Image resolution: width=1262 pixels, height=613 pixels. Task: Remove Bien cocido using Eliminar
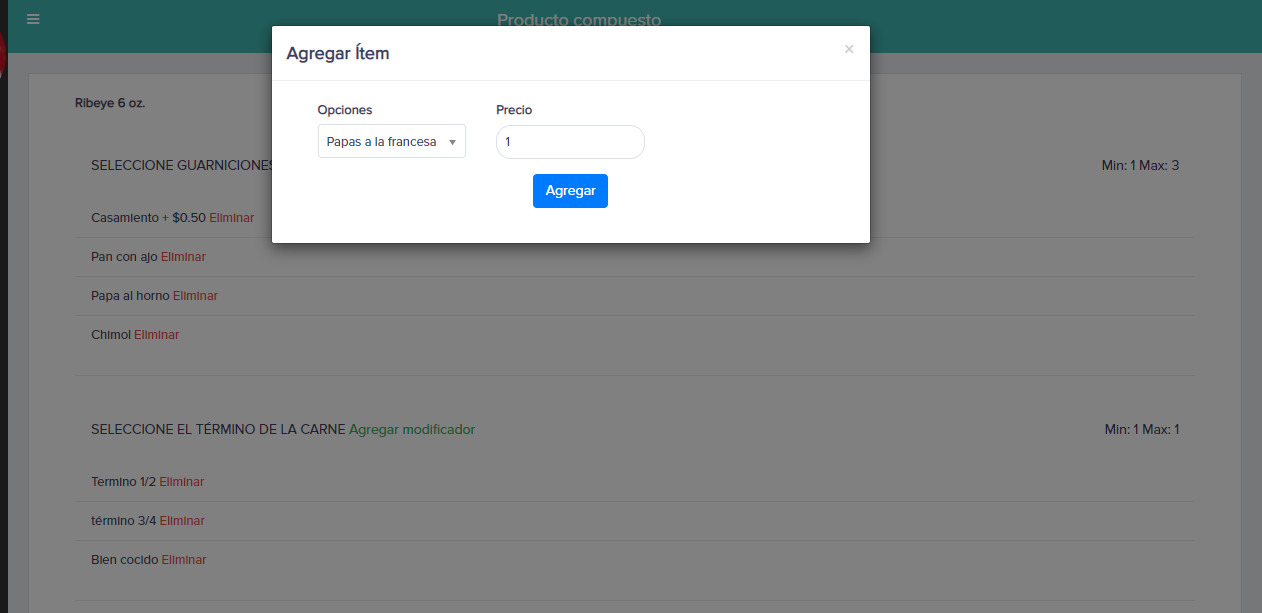(184, 560)
